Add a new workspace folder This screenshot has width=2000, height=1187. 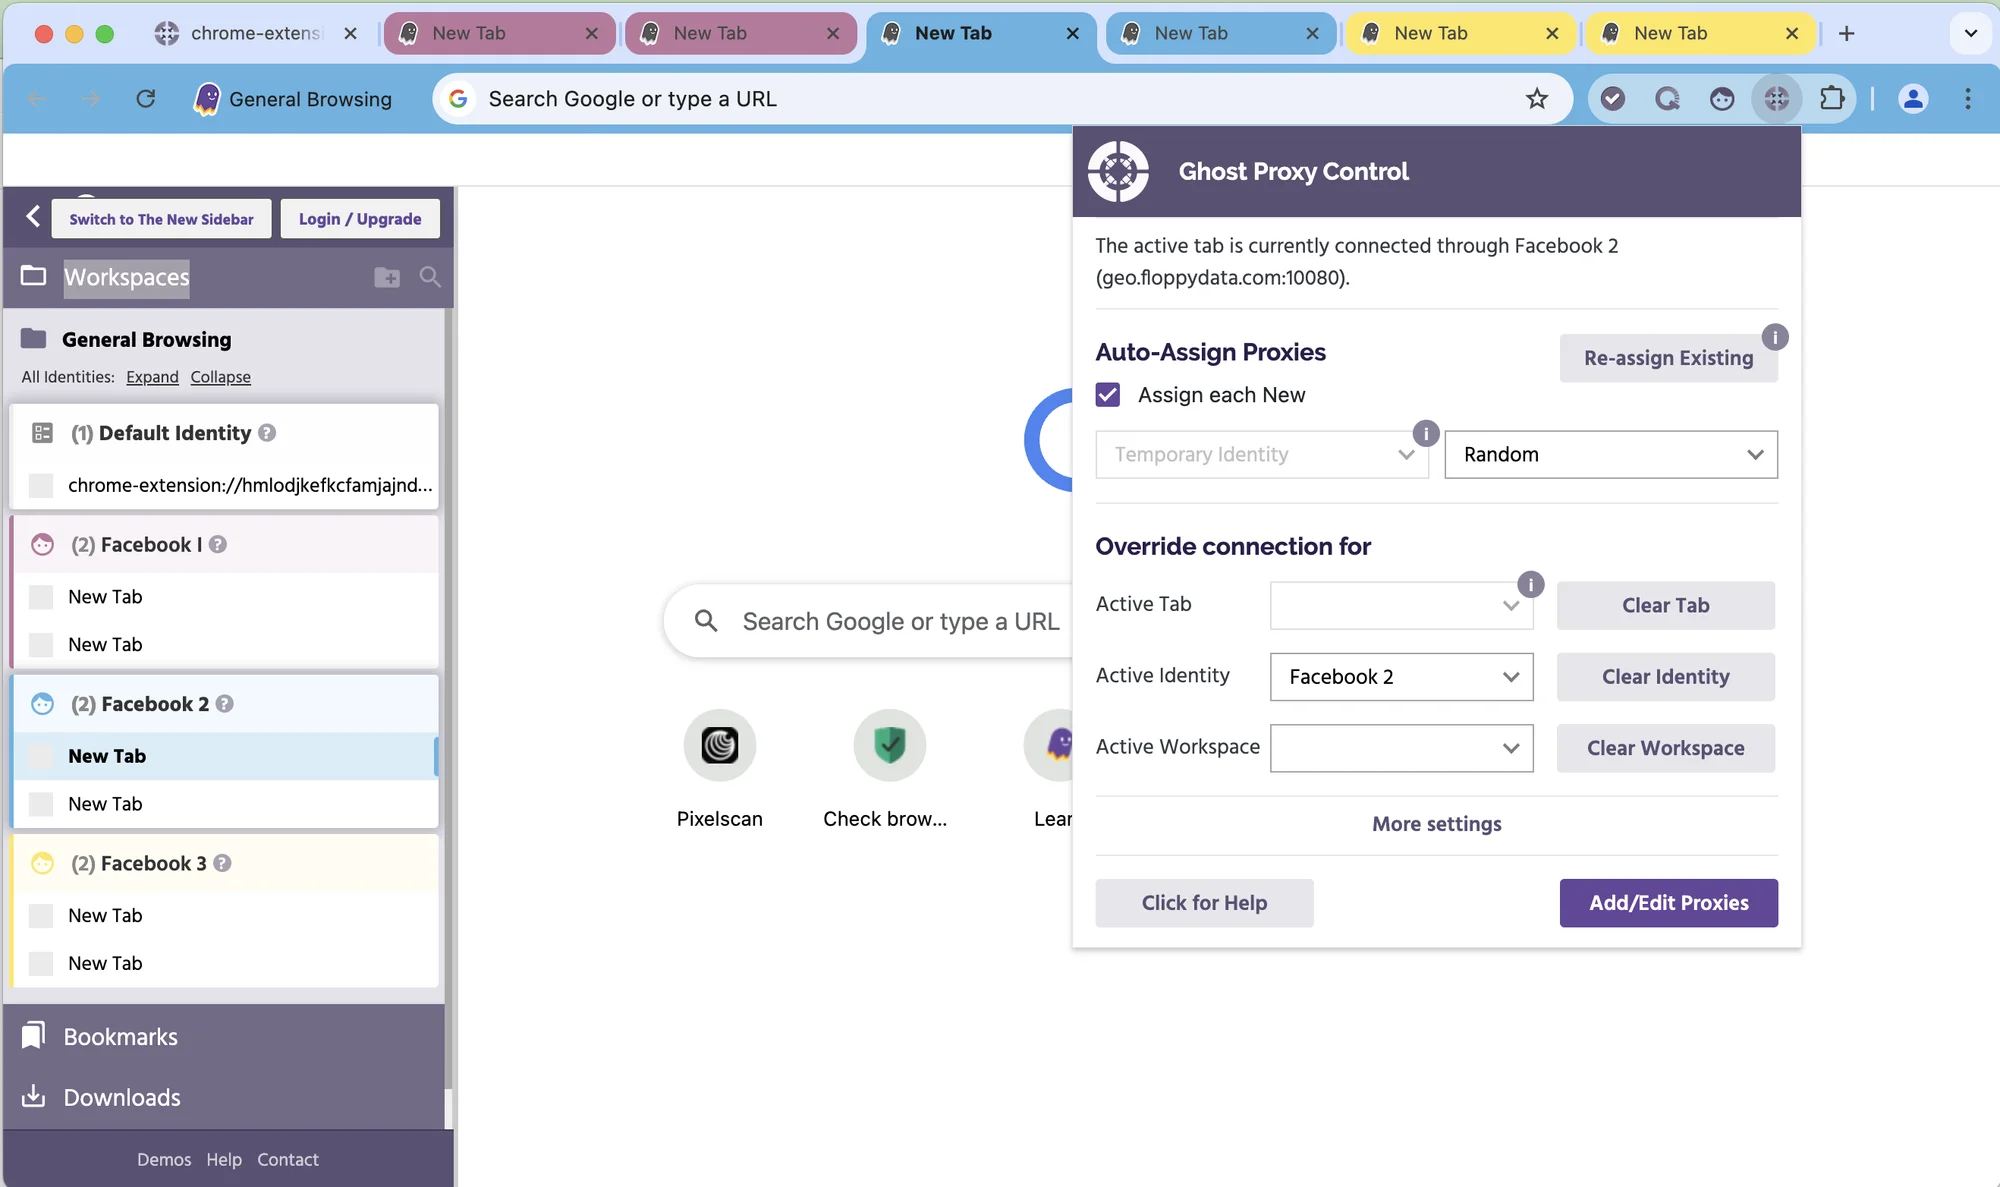pyautogui.click(x=387, y=277)
